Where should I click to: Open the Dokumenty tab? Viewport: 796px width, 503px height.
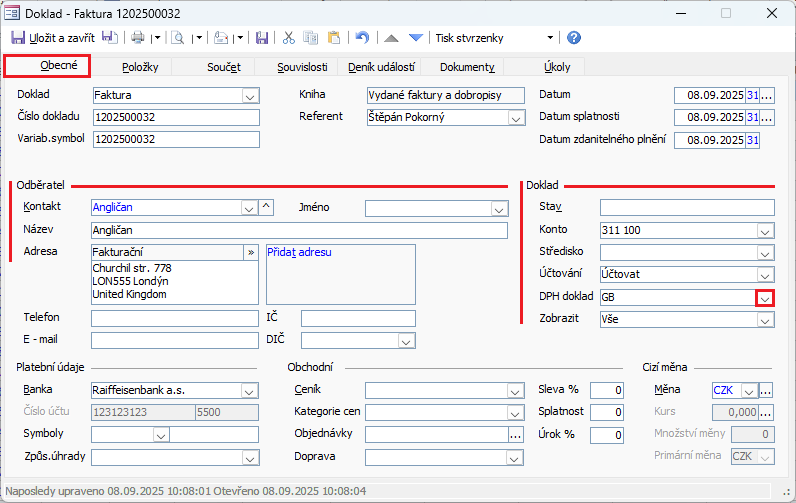[x=467, y=67]
